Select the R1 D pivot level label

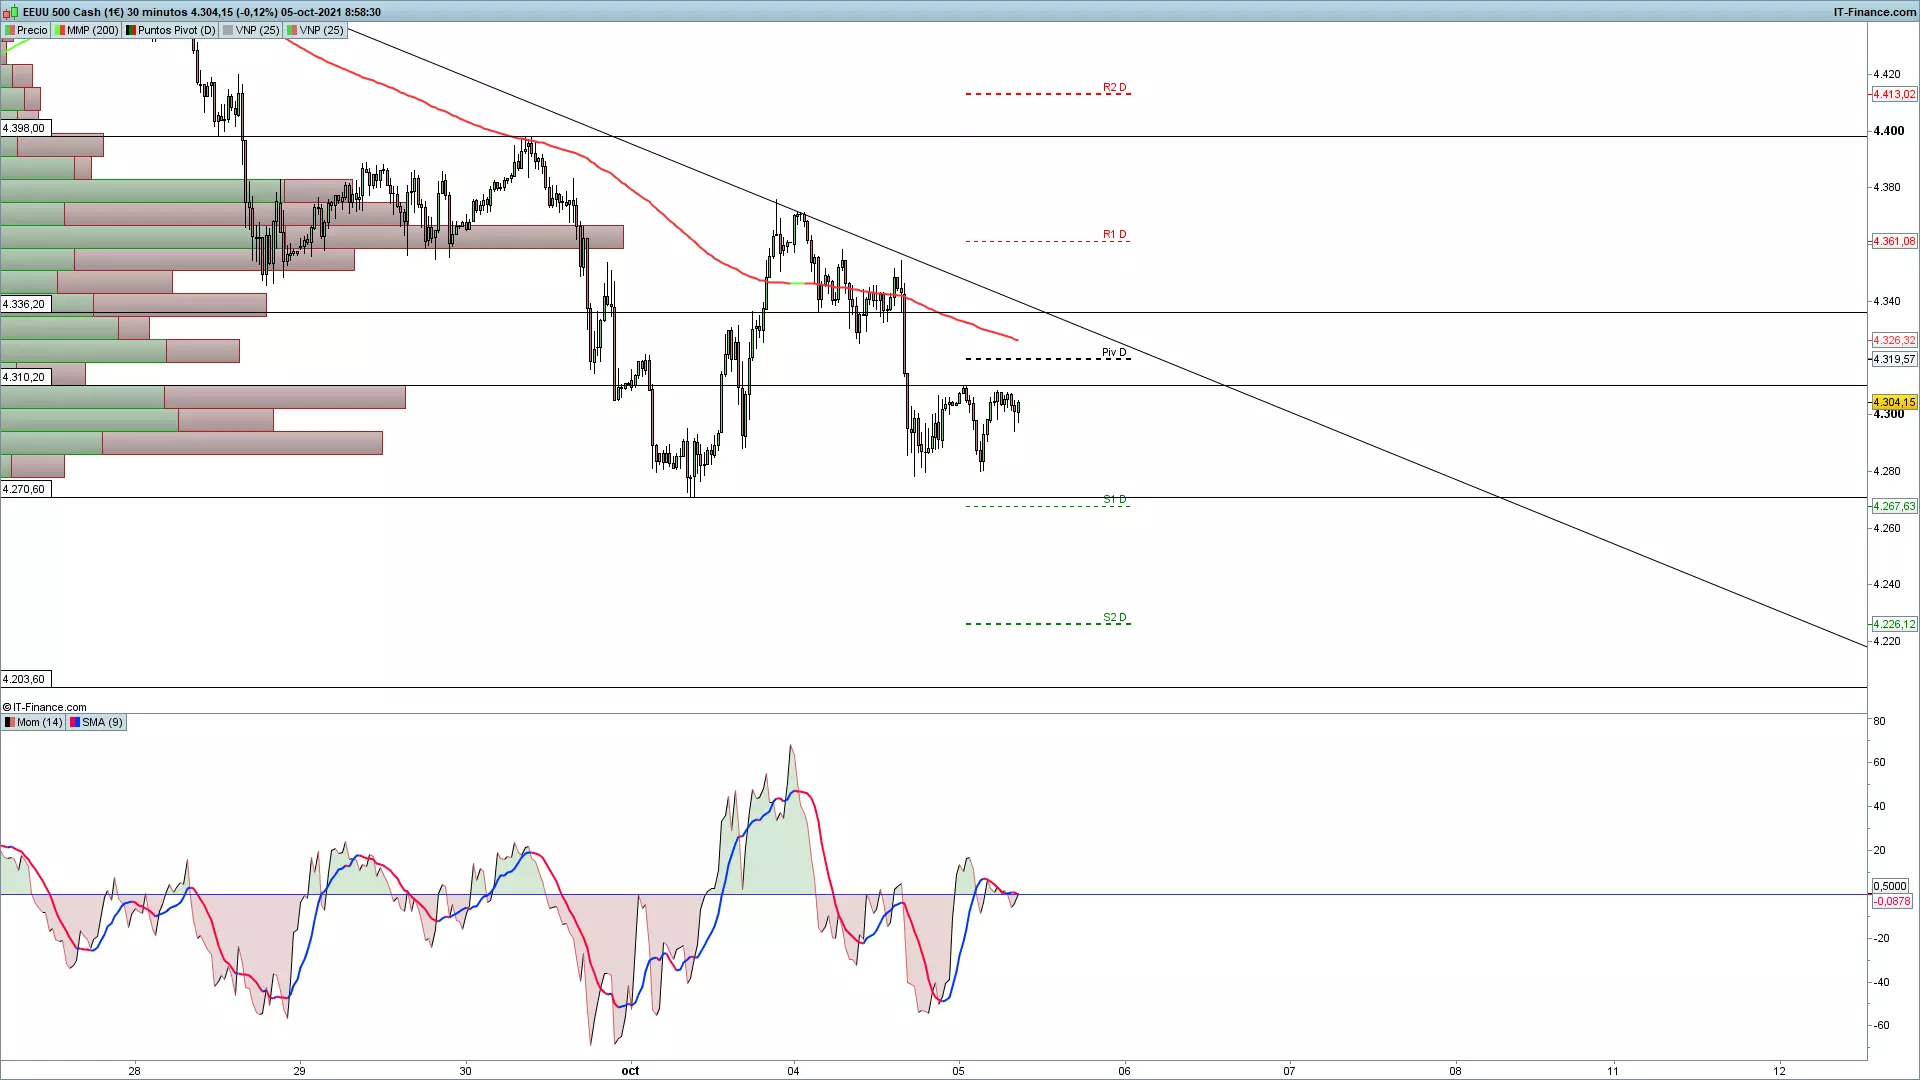coord(1115,234)
